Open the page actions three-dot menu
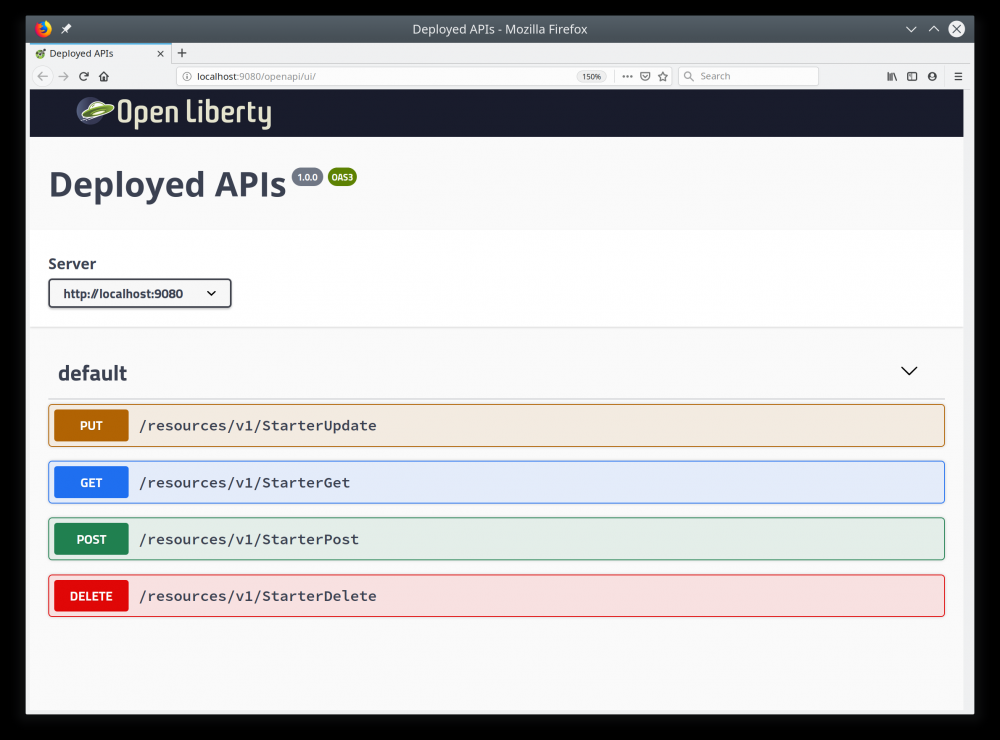1000x740 pixels. coord(627,76)
